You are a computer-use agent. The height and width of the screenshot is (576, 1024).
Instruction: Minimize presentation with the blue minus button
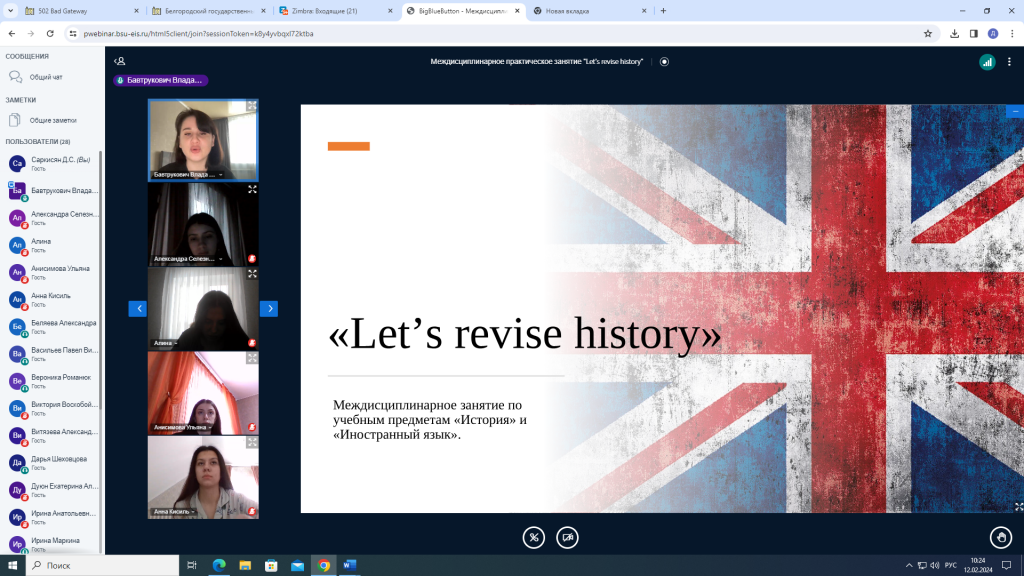(1015, 112)
